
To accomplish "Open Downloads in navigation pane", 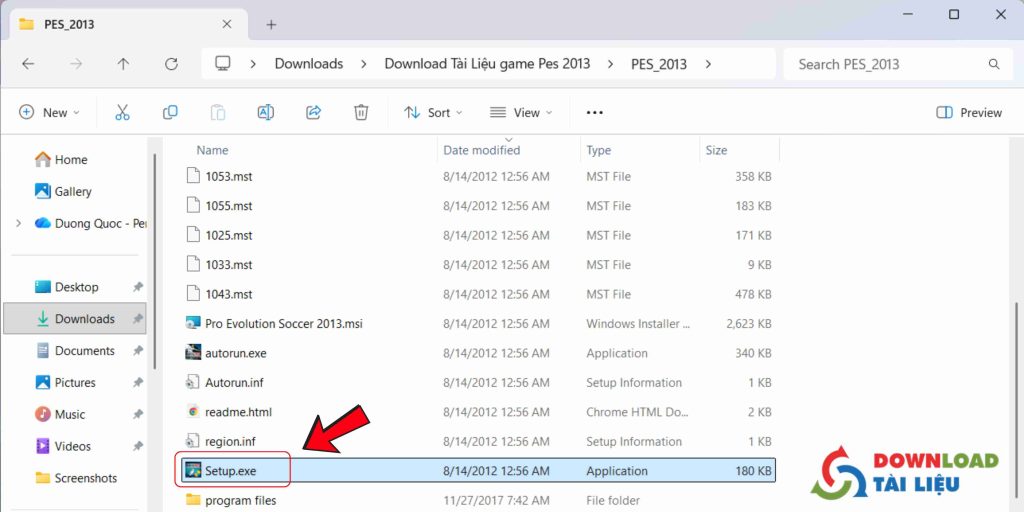I will coord(75,319).
